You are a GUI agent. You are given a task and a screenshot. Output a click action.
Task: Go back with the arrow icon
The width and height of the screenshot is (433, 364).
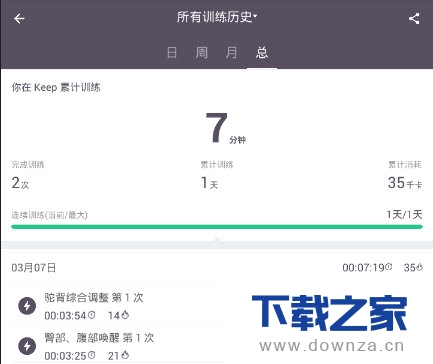pos(19,19)
